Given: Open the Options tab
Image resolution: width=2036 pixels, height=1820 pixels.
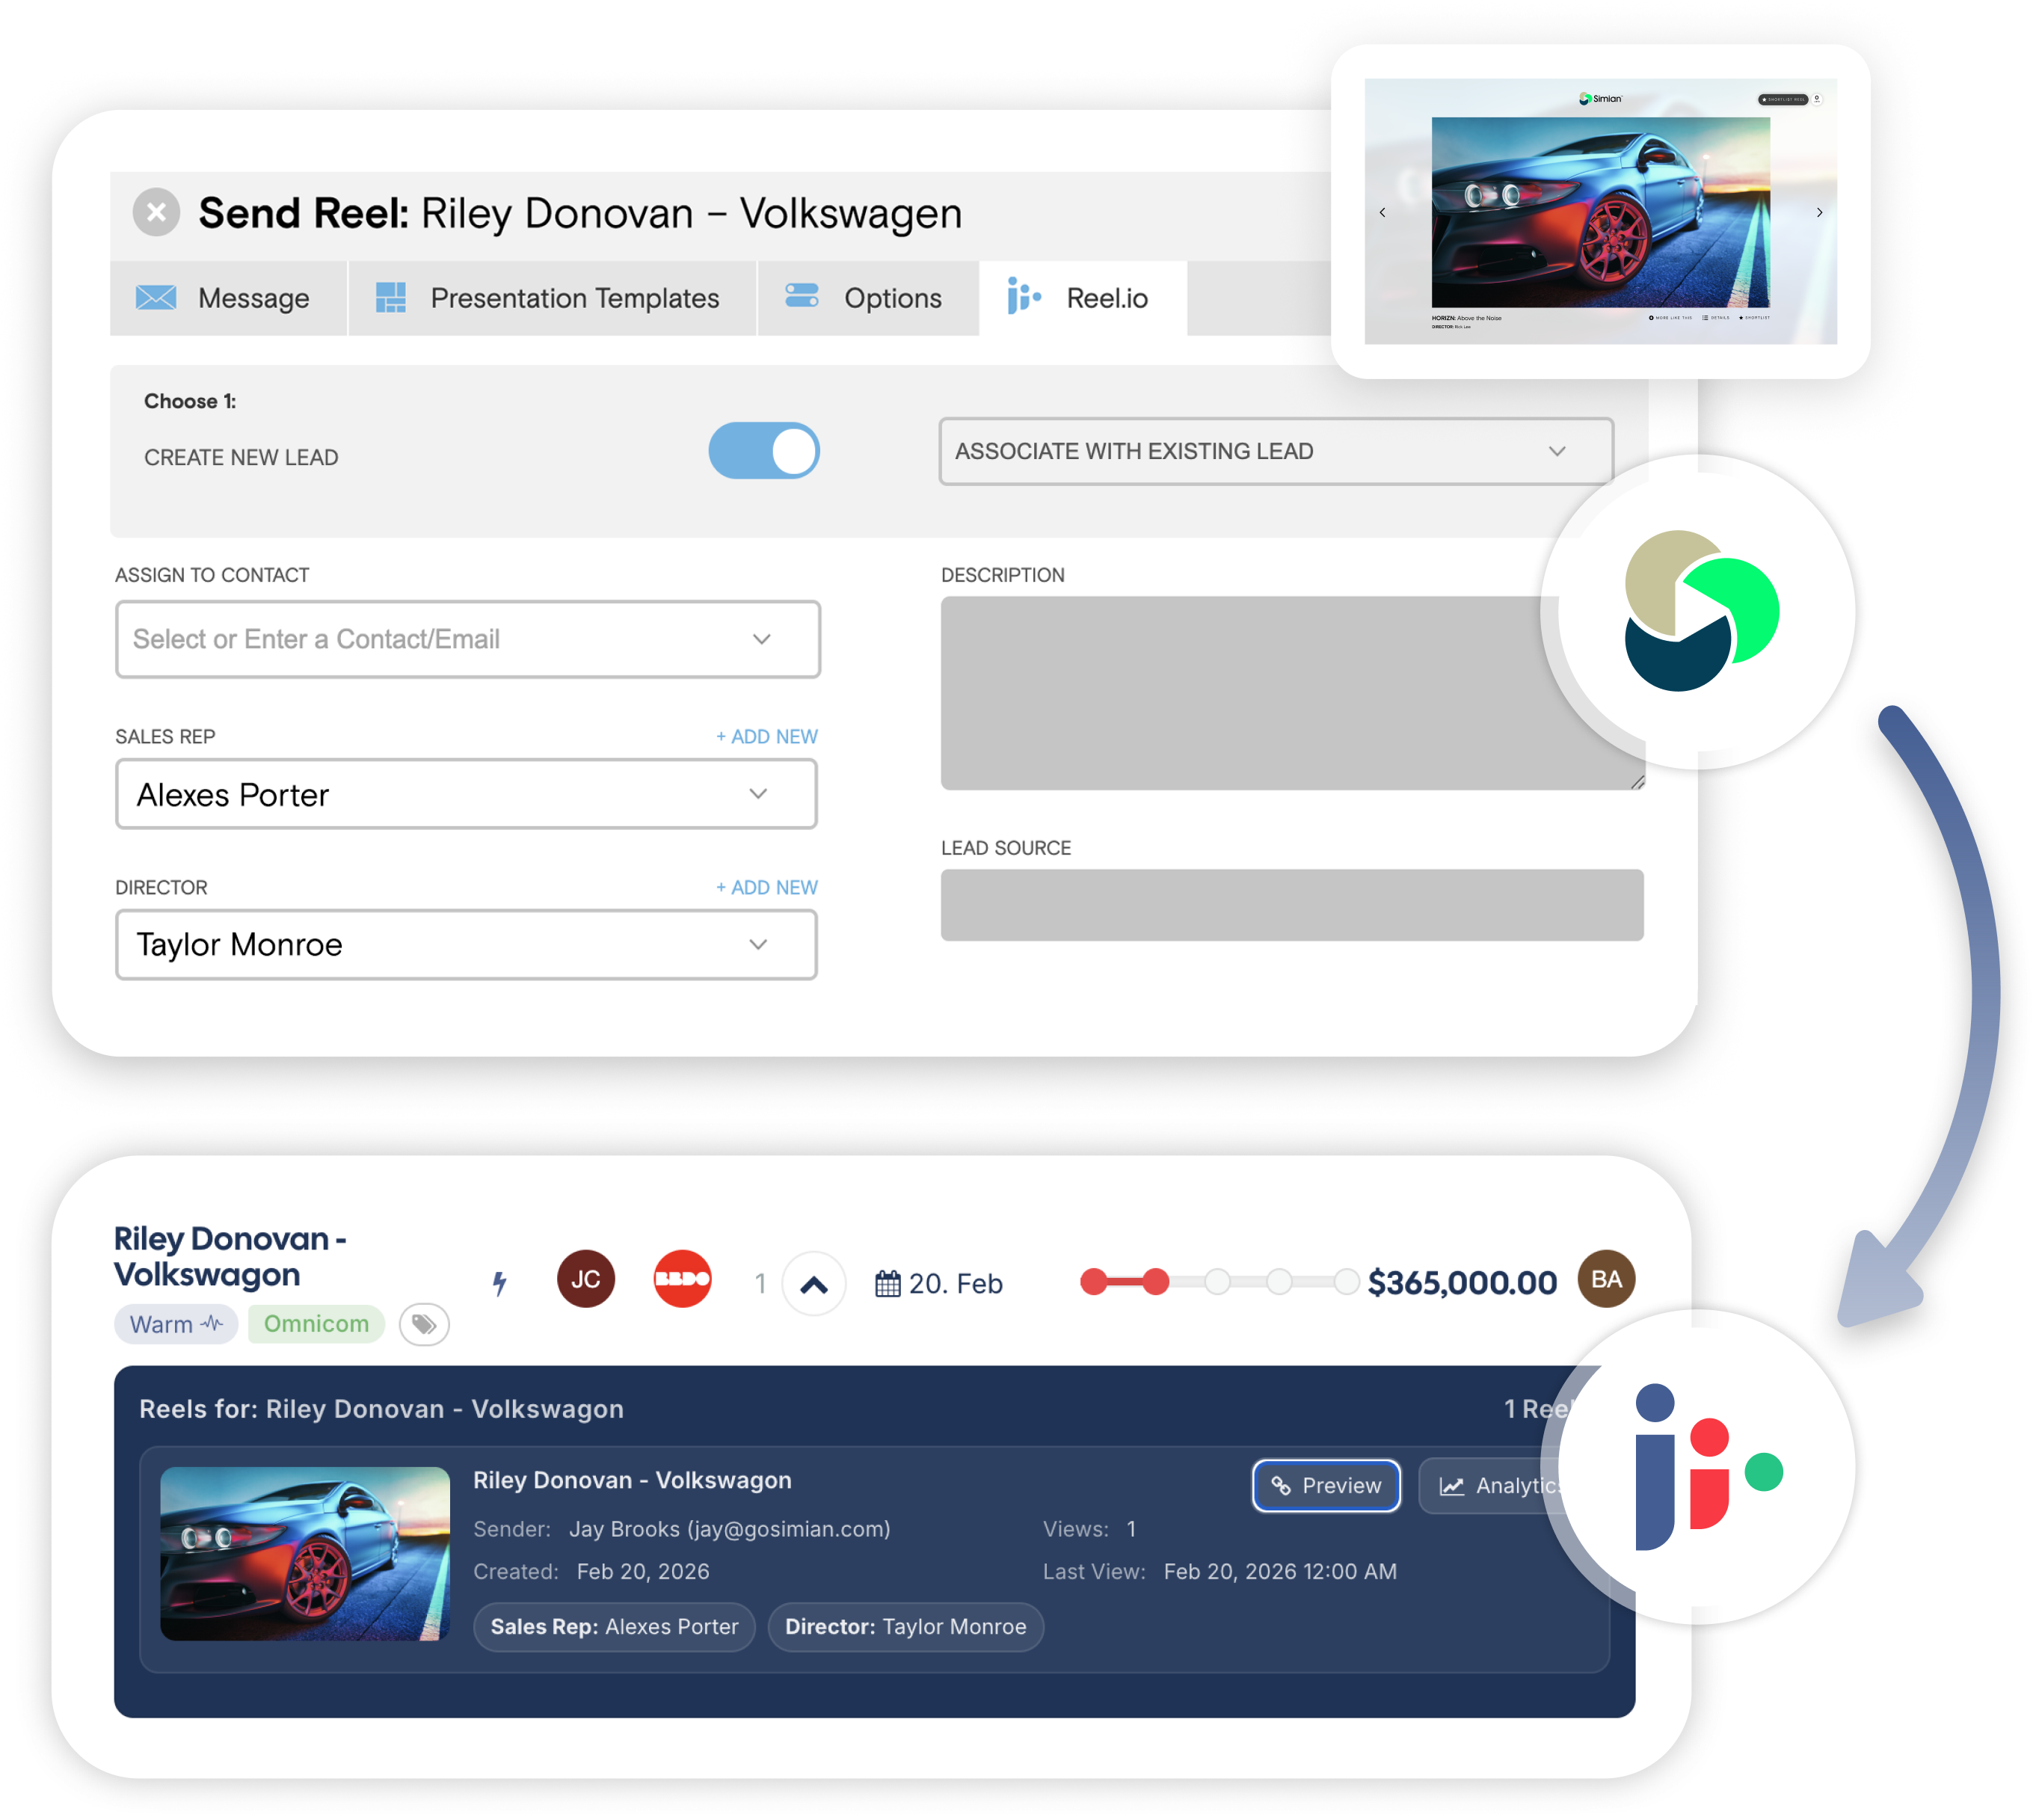Looking at the screenshot, I should pyautogui.click(x=868, y=298).
